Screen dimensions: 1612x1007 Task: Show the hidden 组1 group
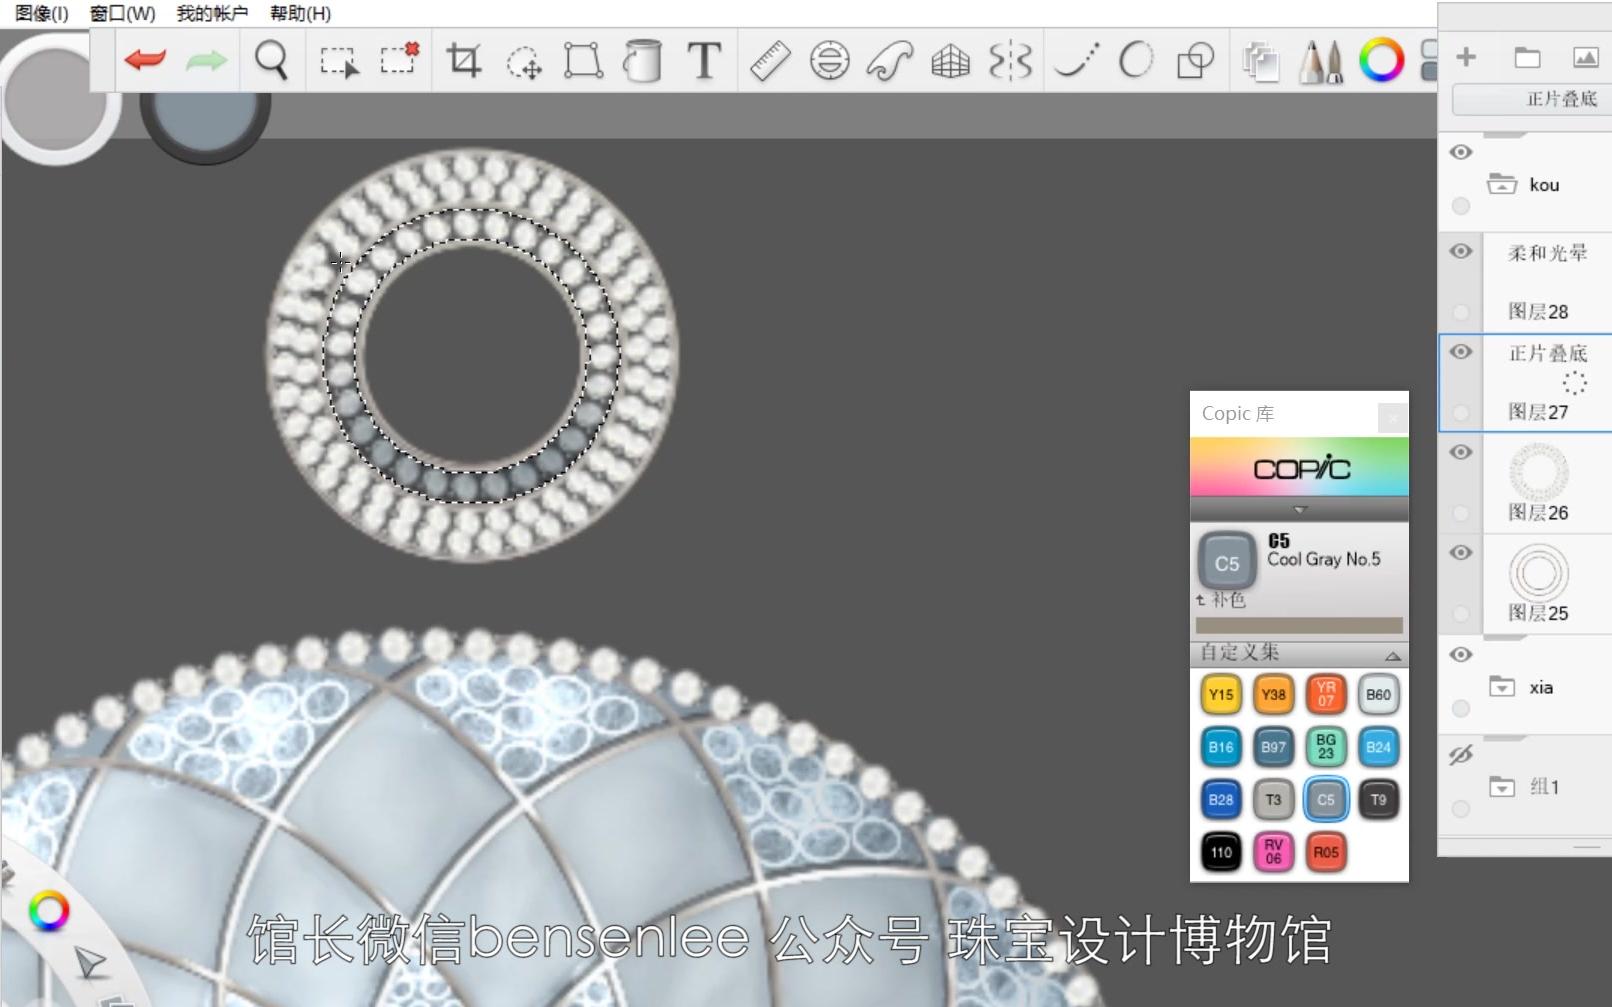click(x=1461, y=755)
